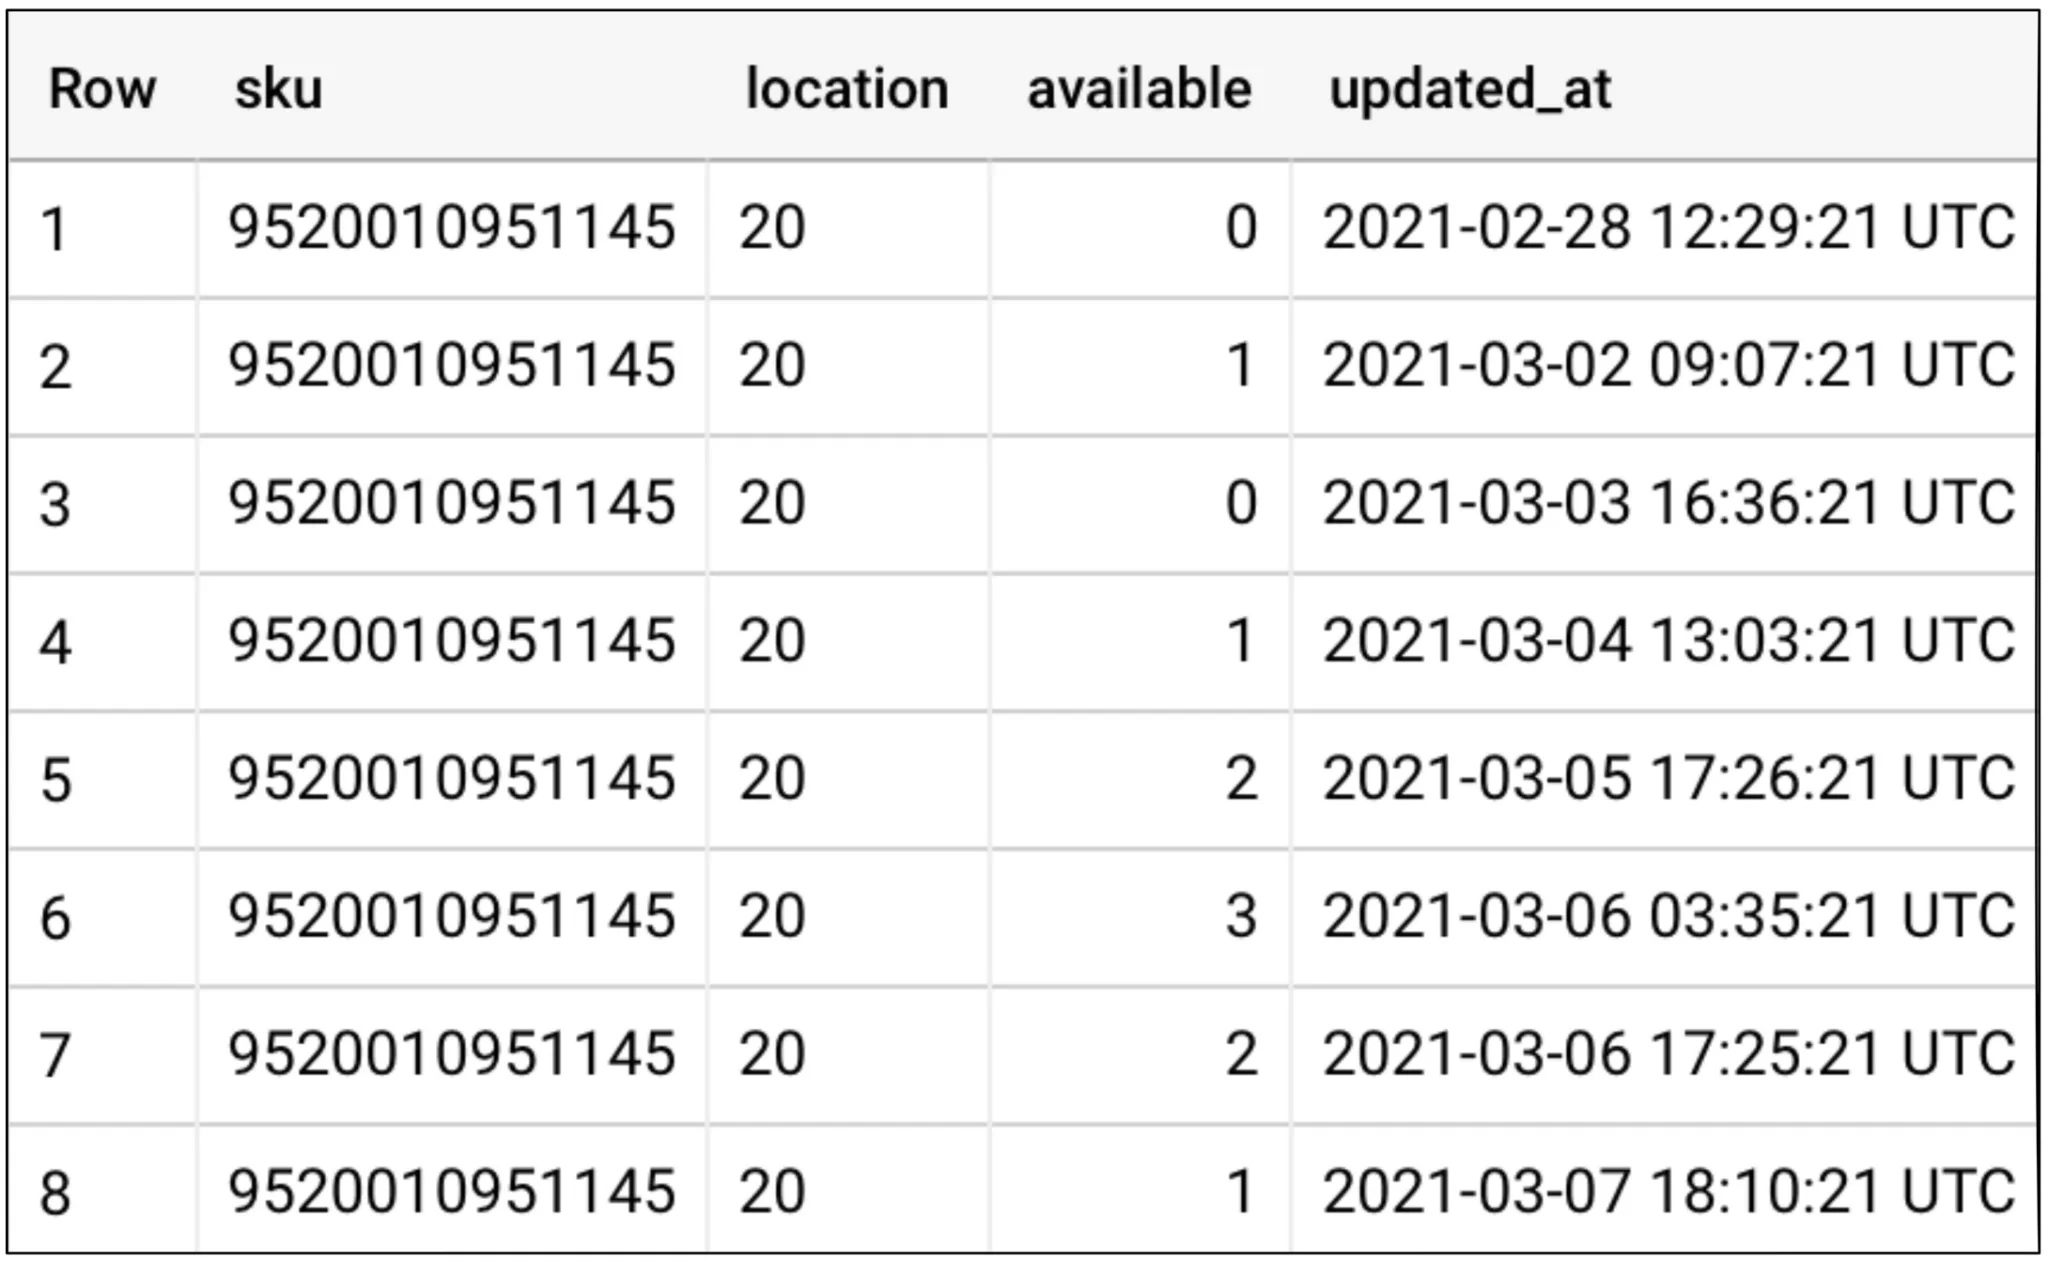Select timestamp 2021-03-07 18:10:21 UTC

(1668, 1191)
